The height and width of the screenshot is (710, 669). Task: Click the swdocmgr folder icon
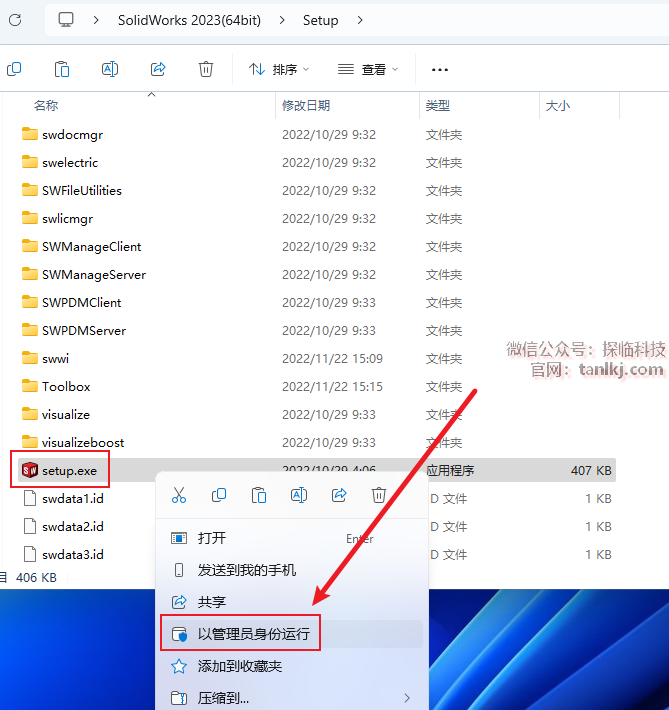pos(30,134)
